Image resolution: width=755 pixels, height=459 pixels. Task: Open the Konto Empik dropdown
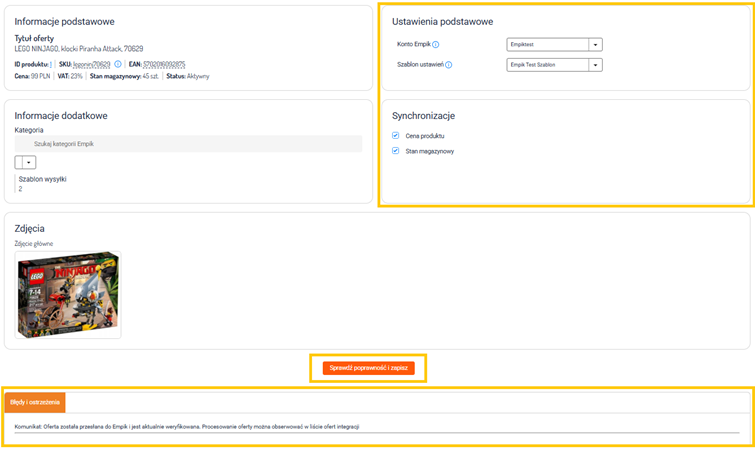[x=595, y=44]
